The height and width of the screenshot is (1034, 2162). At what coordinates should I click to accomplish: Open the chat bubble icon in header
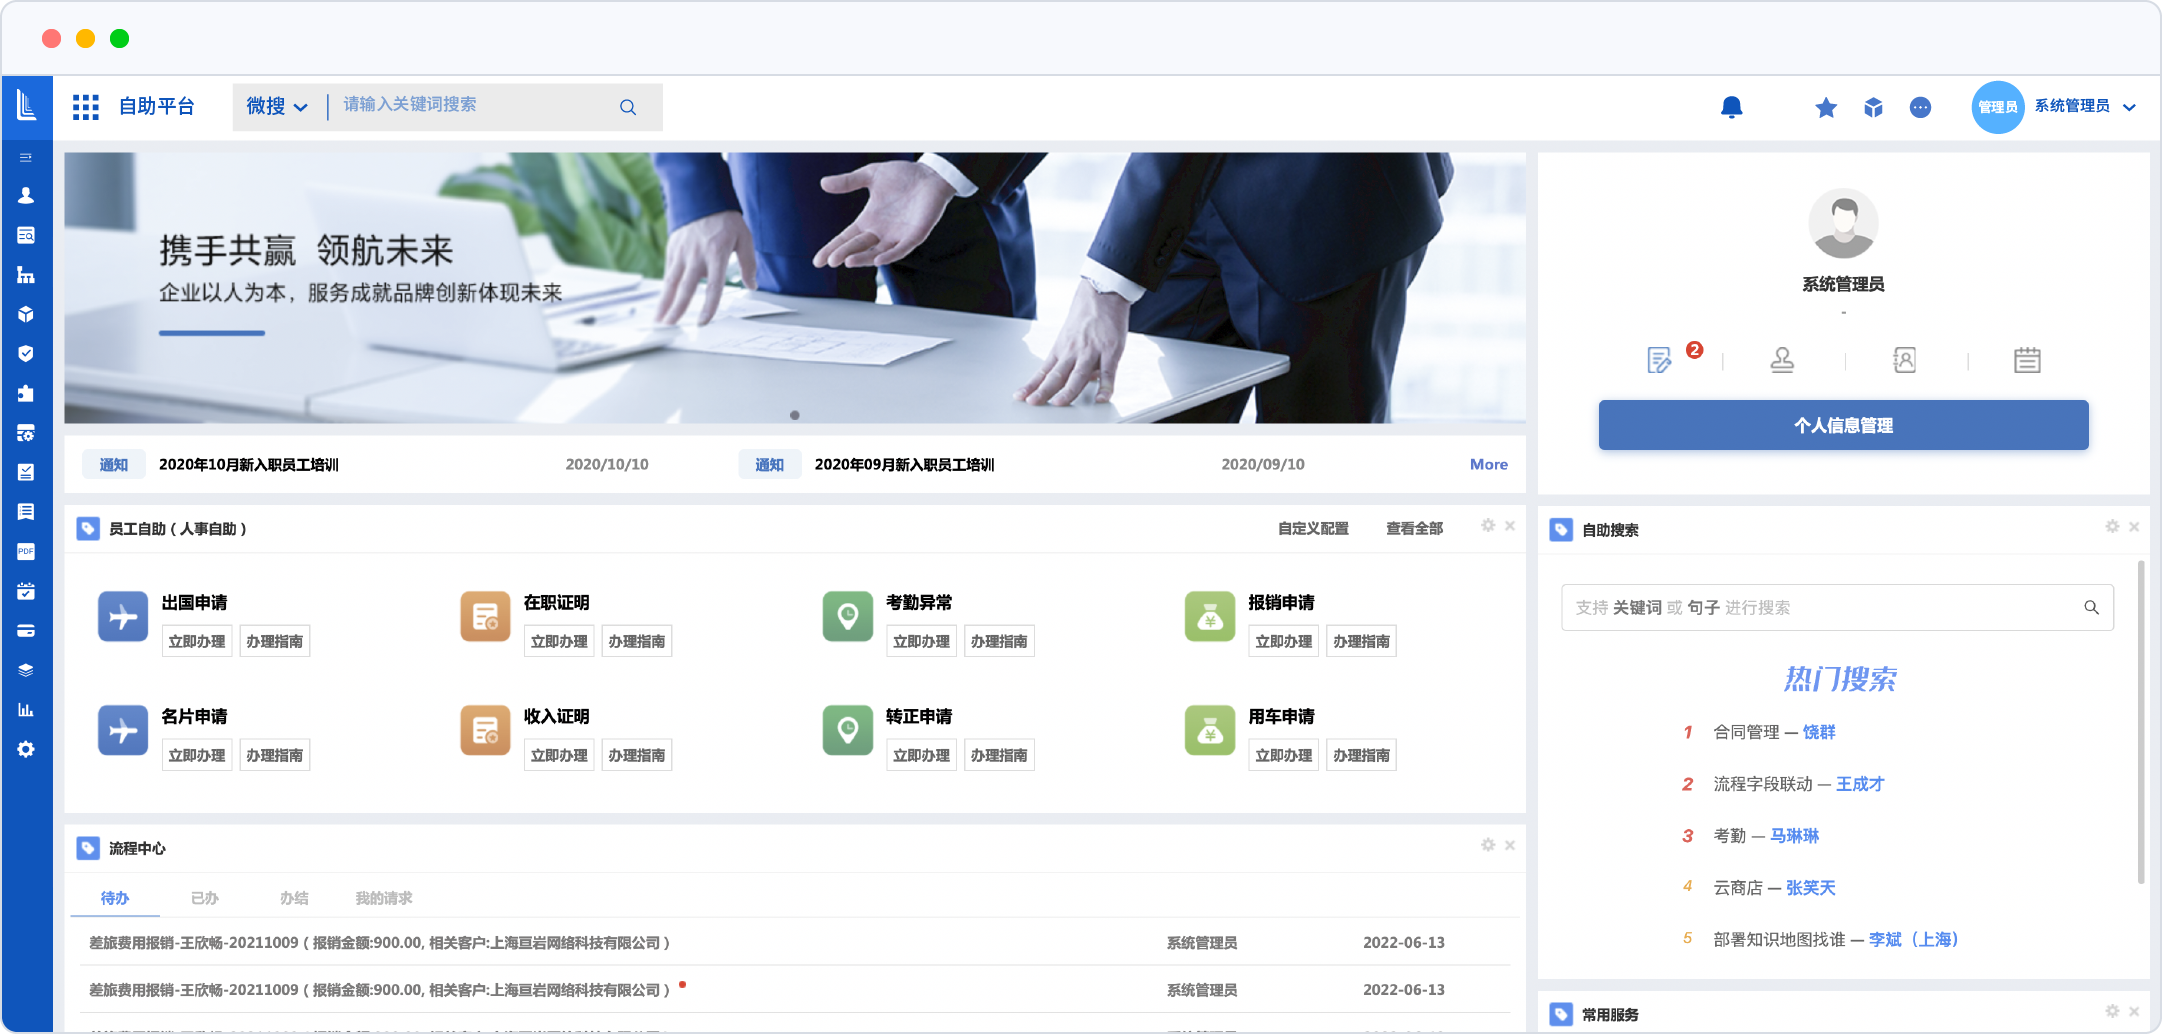[x=1919, y=107]
